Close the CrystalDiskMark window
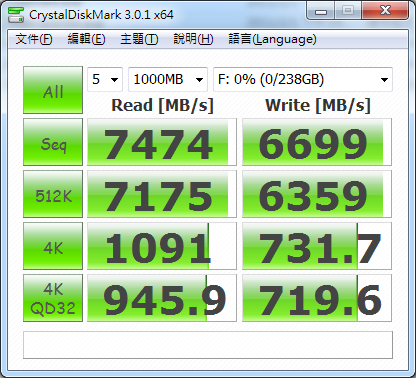Image resolution: width=416 pixels, height=378 pixels. click(385, 11)
